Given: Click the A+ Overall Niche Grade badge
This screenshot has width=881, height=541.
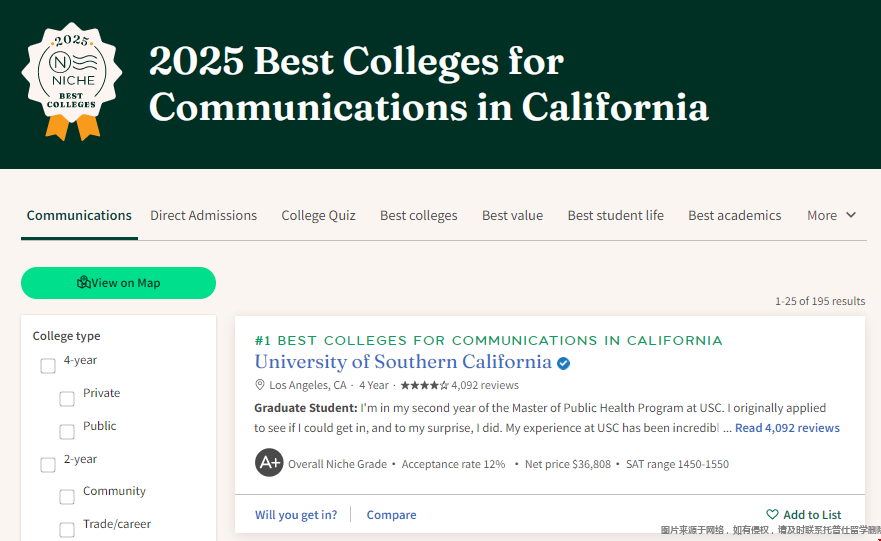Looking at the screenshot, I should [x=269, y=463].
